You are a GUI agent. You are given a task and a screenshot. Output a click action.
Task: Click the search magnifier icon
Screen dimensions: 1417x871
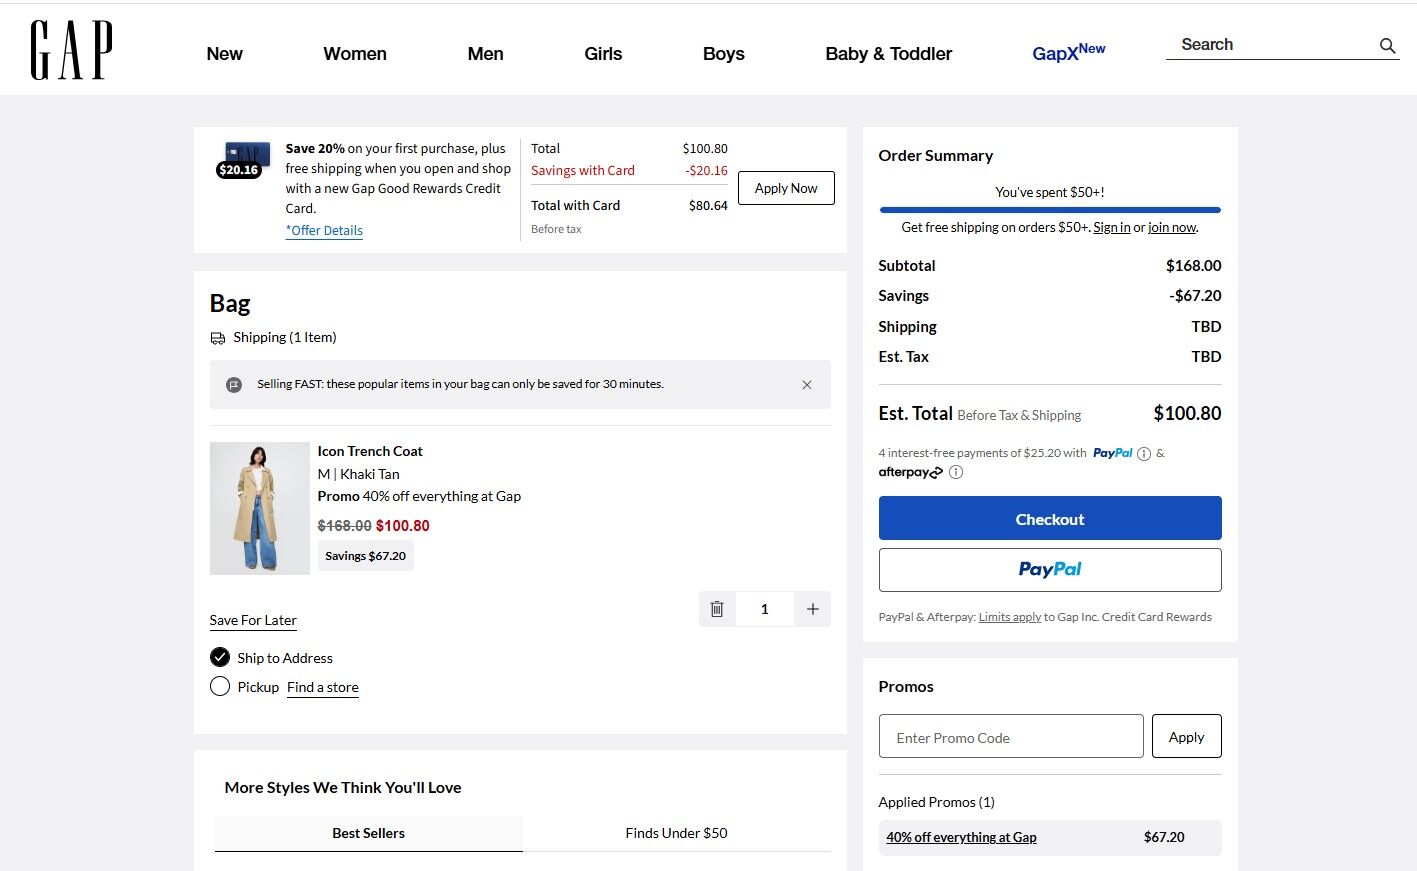1387,45
